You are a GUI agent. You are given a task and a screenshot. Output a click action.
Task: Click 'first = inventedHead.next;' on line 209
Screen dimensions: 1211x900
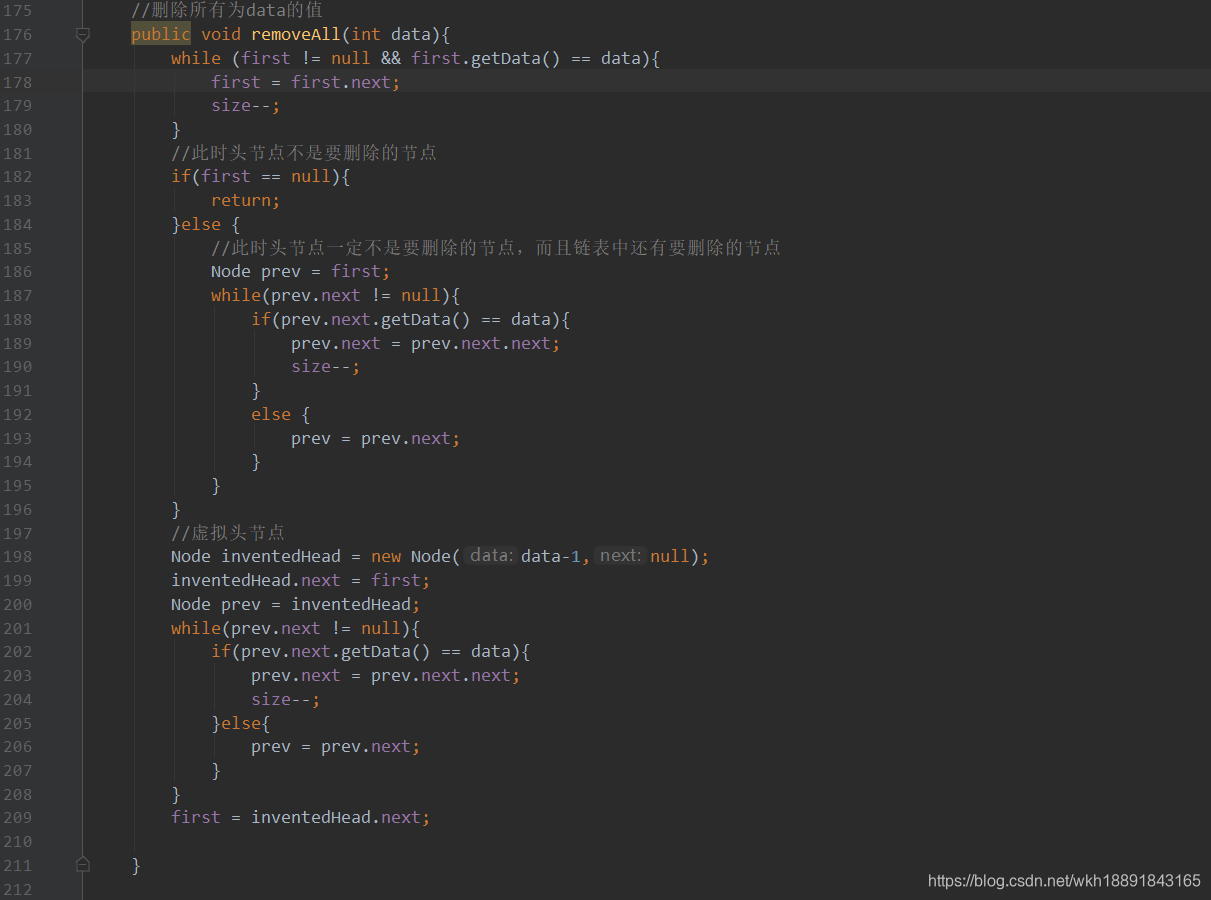(301, 818)
